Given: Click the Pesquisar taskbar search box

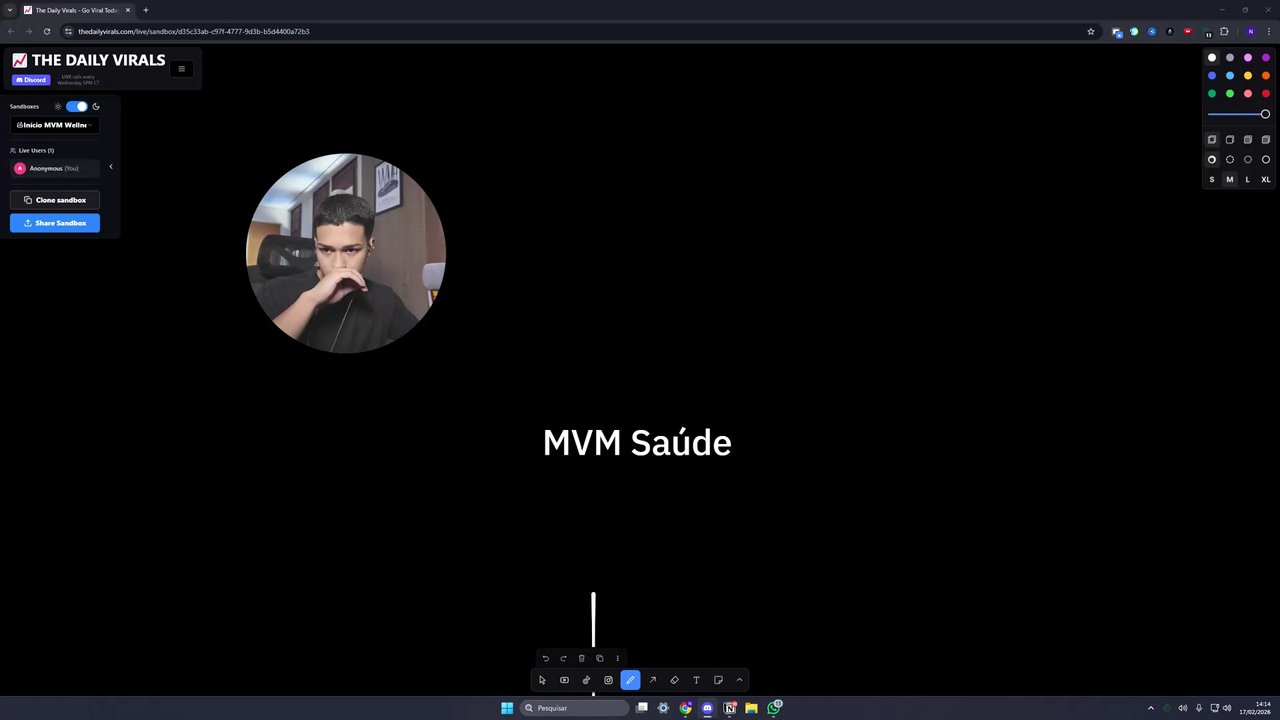Looking at the screenshot, I should coord(575,708).
